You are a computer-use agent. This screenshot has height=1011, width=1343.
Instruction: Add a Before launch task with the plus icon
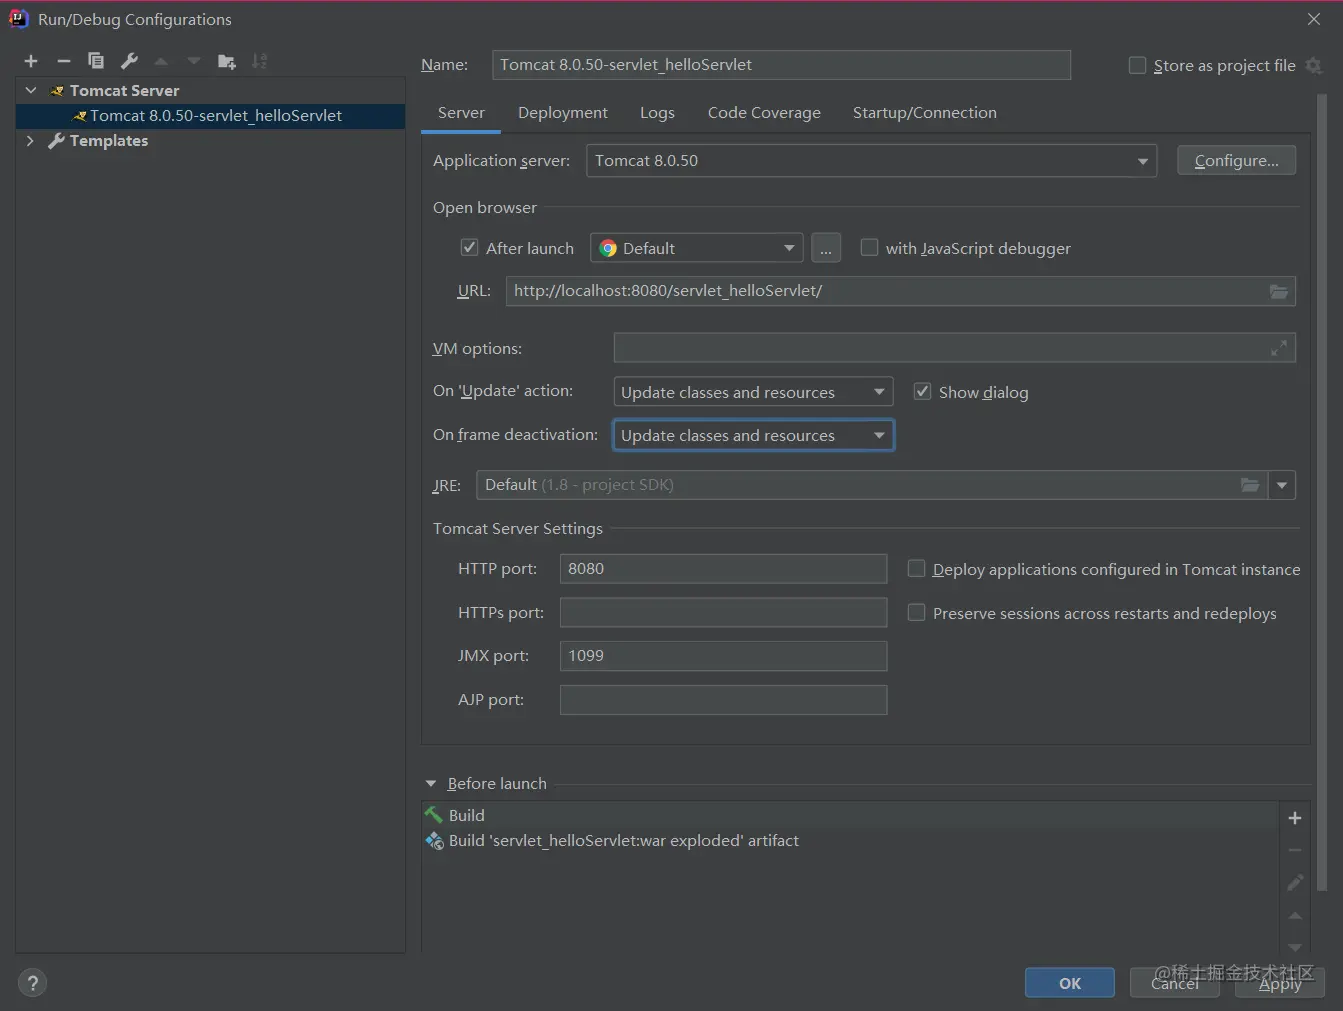point(1295,818)
